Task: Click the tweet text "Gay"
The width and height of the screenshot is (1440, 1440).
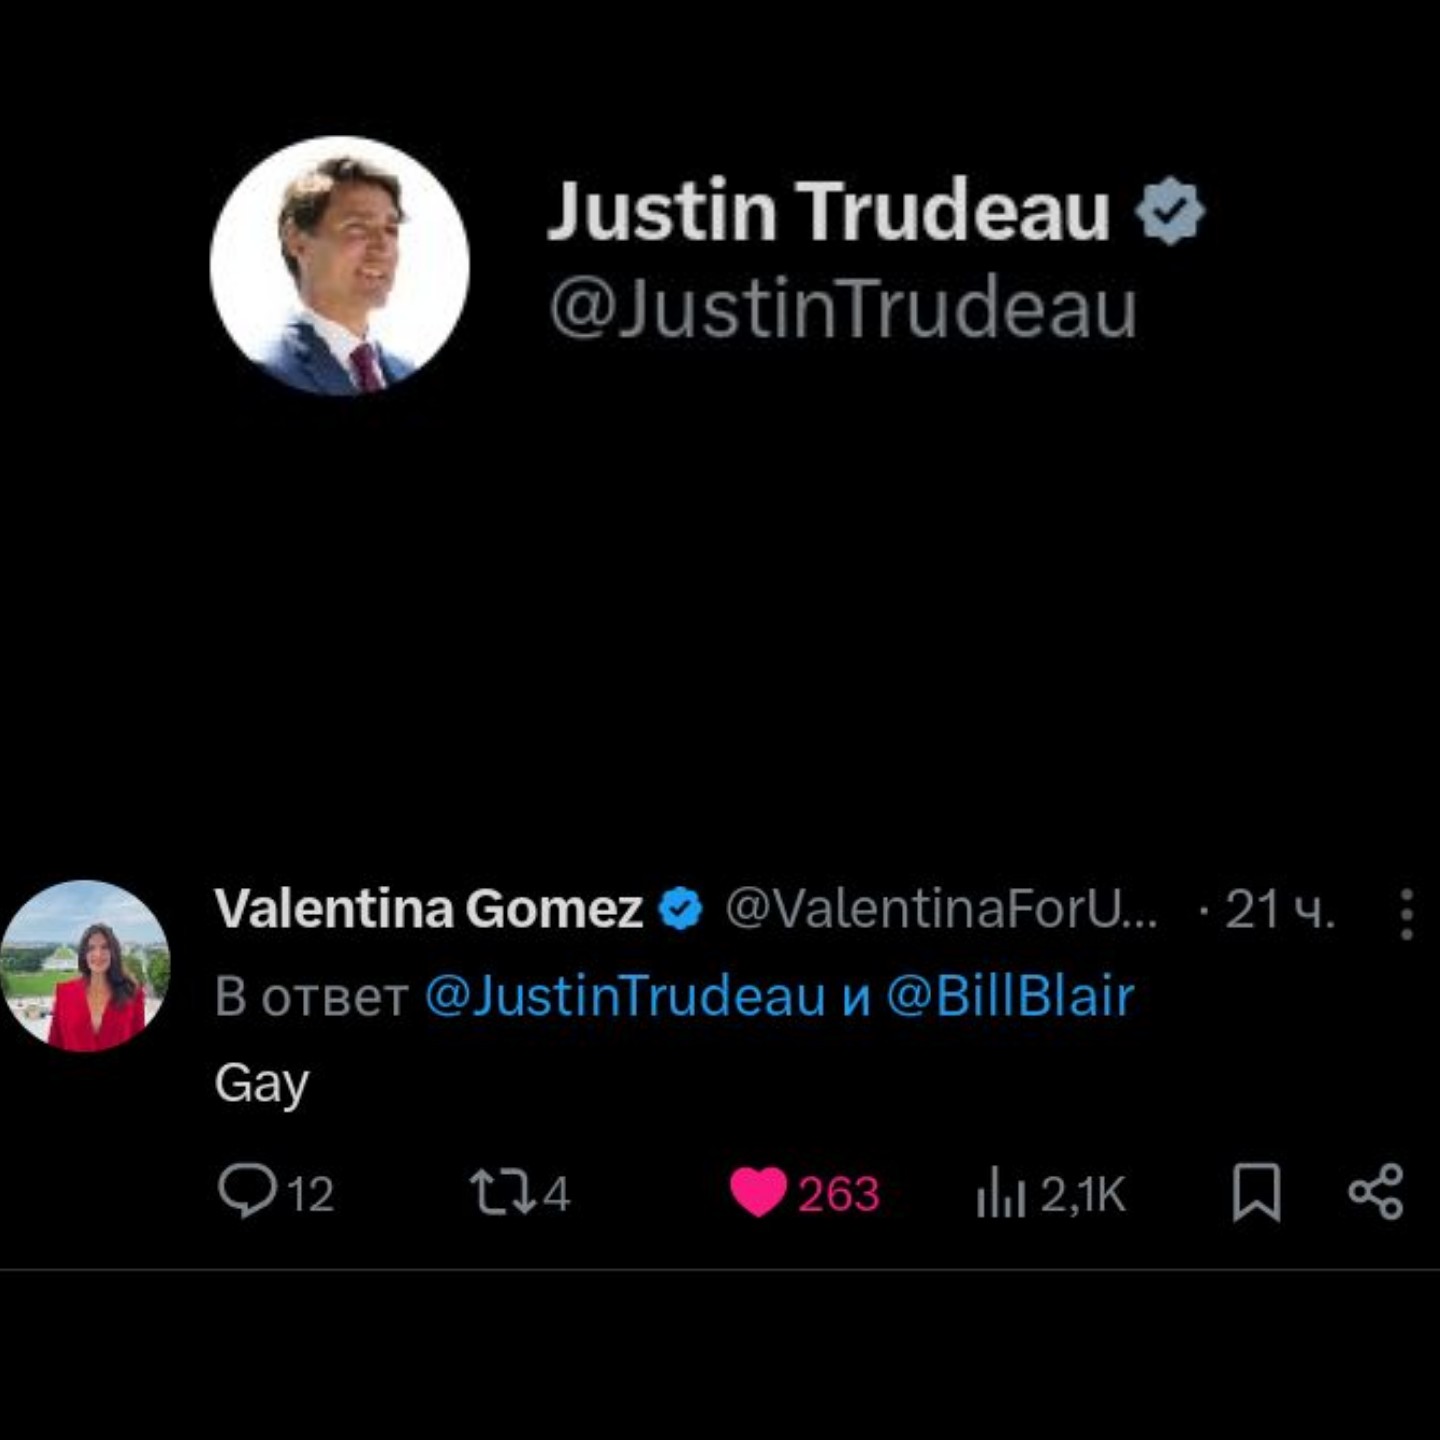Action: tap(262, 1084)
